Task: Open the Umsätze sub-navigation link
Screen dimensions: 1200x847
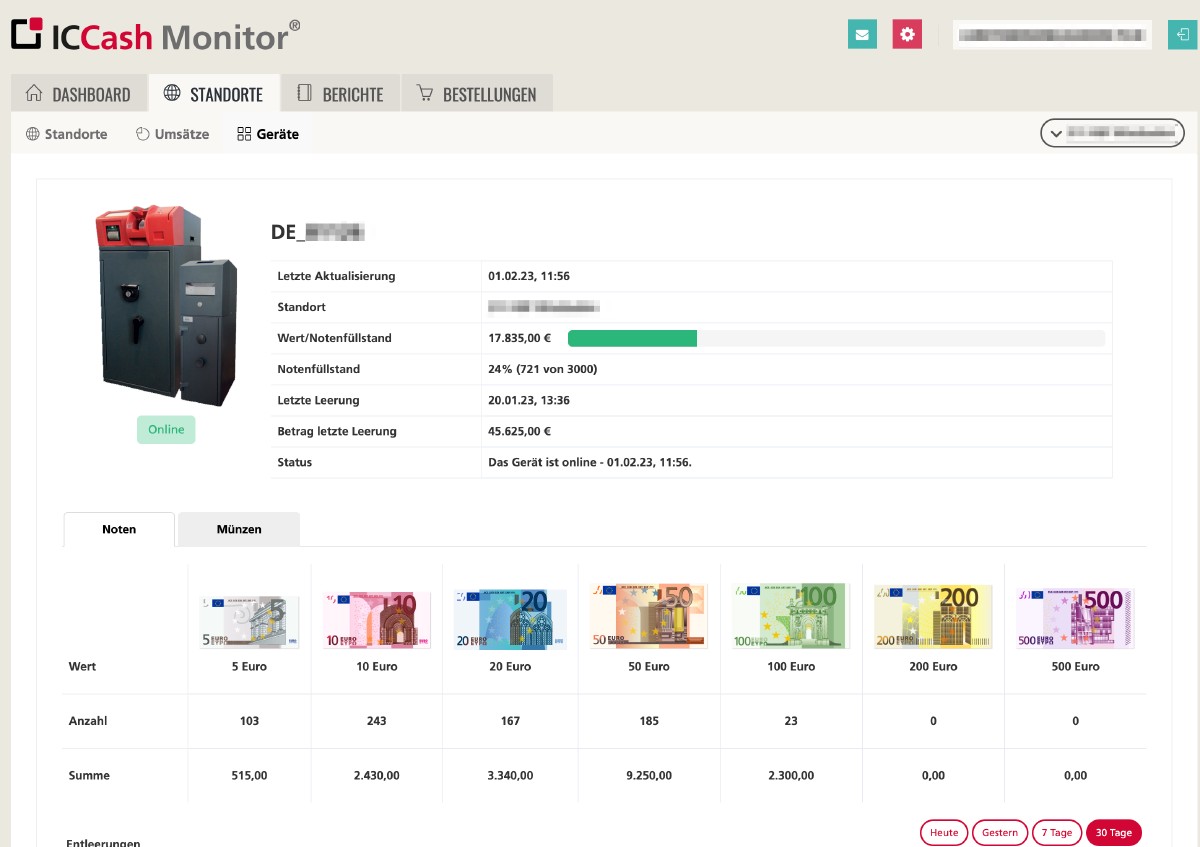Action: pyautogui.click(x=172, y=134)
